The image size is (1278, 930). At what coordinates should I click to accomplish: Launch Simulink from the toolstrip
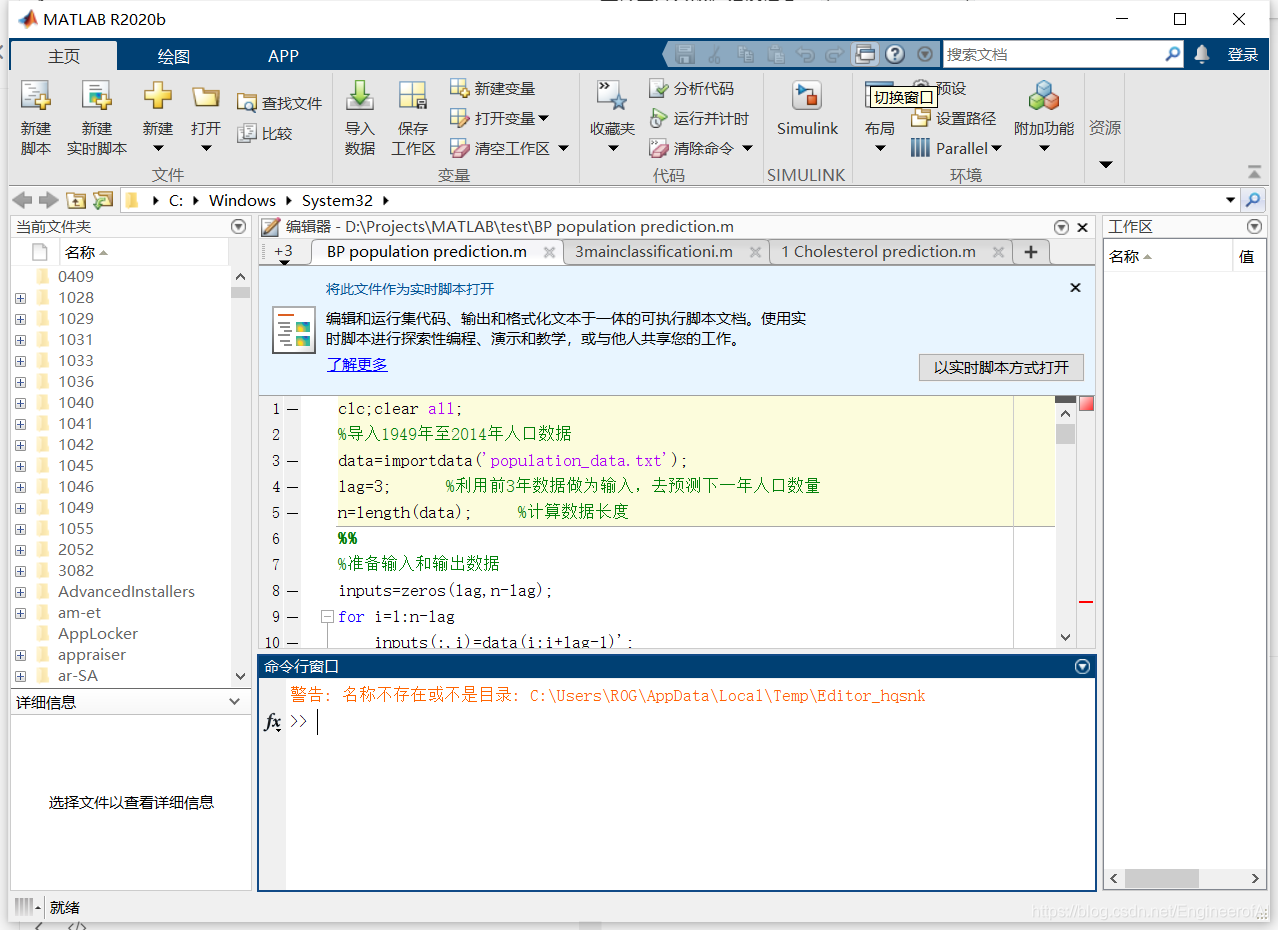tap(807, 98)
